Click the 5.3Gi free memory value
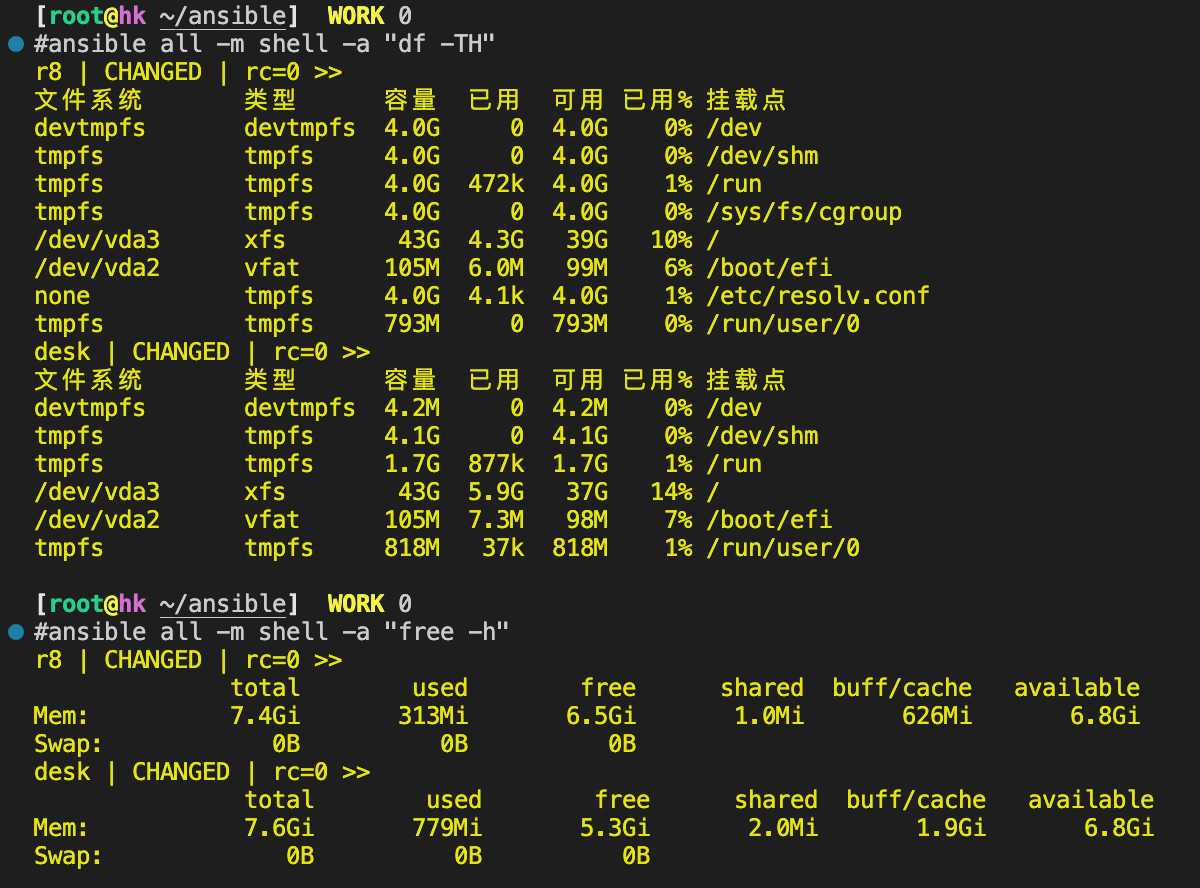The height and width of the screenshot is (888, 1200). point(615,828)
